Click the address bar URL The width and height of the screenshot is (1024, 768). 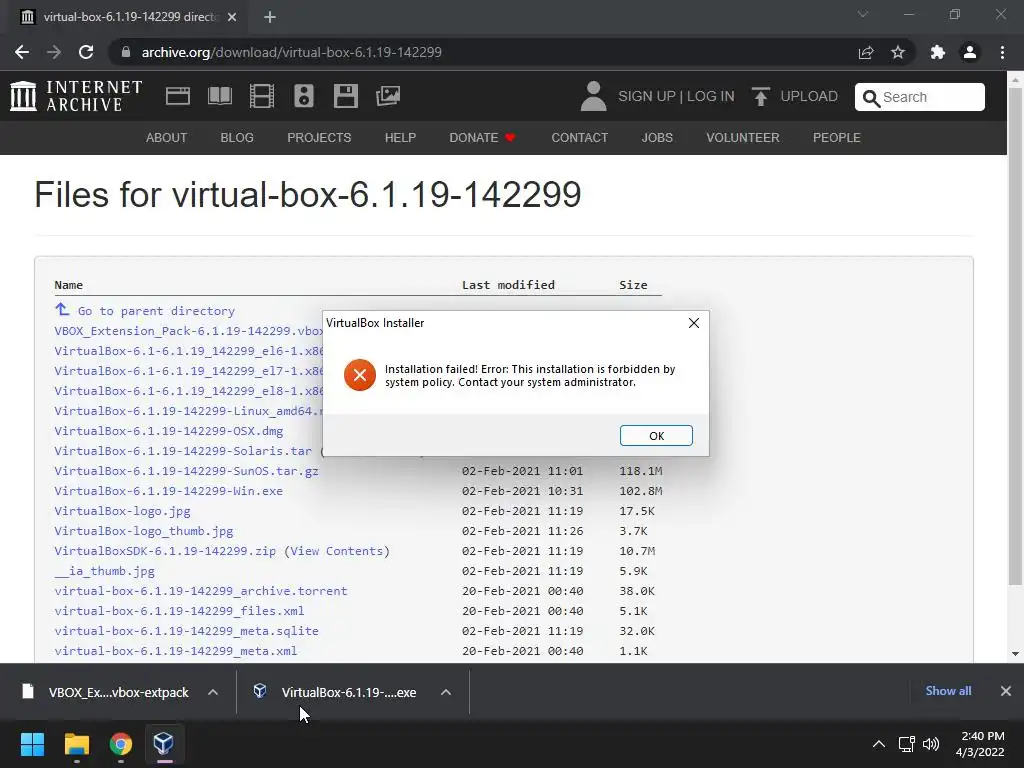(291, 52)
